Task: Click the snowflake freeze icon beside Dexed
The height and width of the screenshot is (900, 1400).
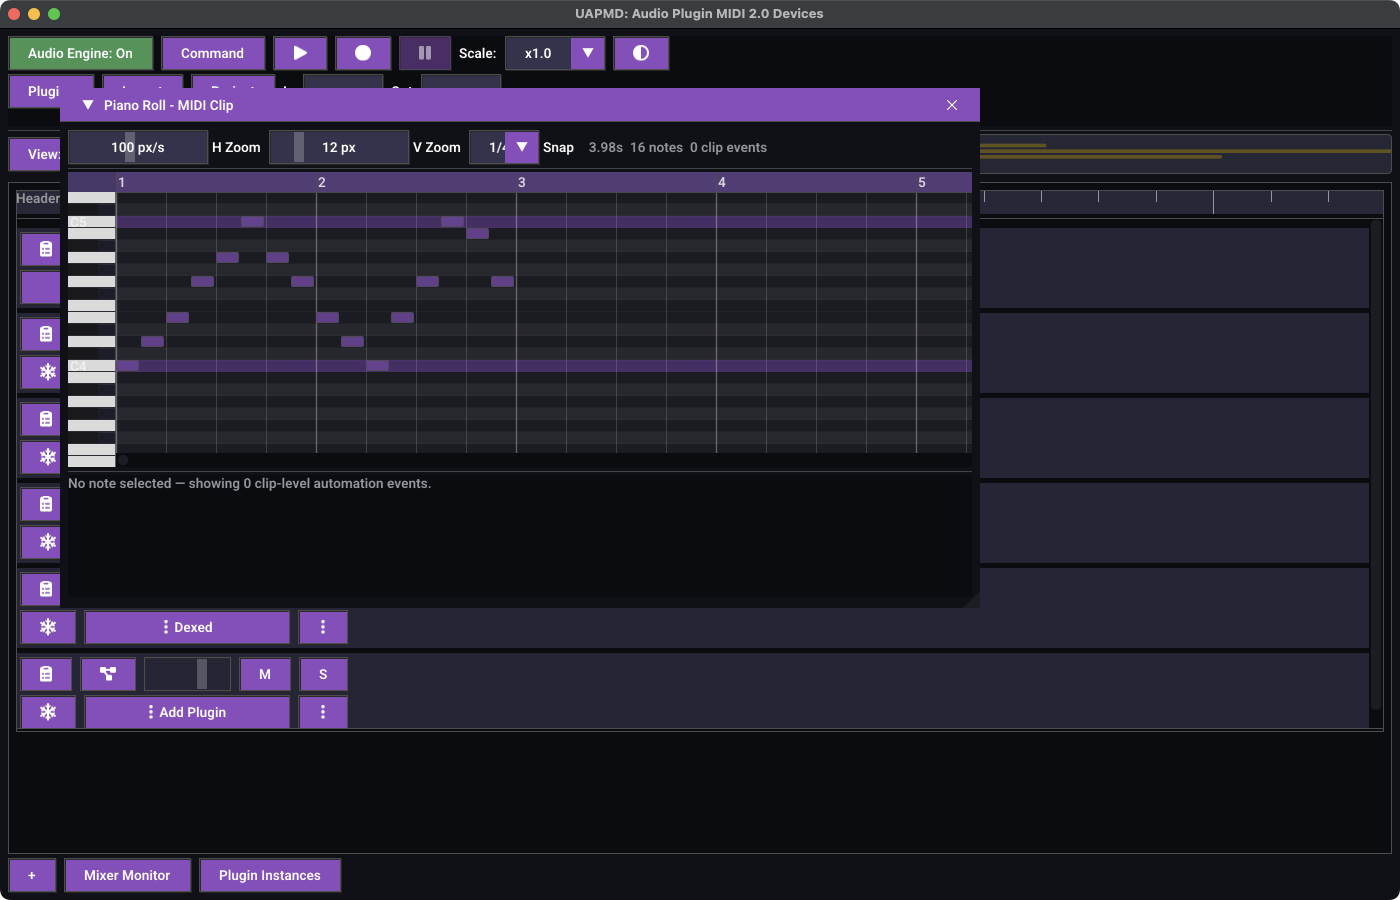Action: coord(48,627)
